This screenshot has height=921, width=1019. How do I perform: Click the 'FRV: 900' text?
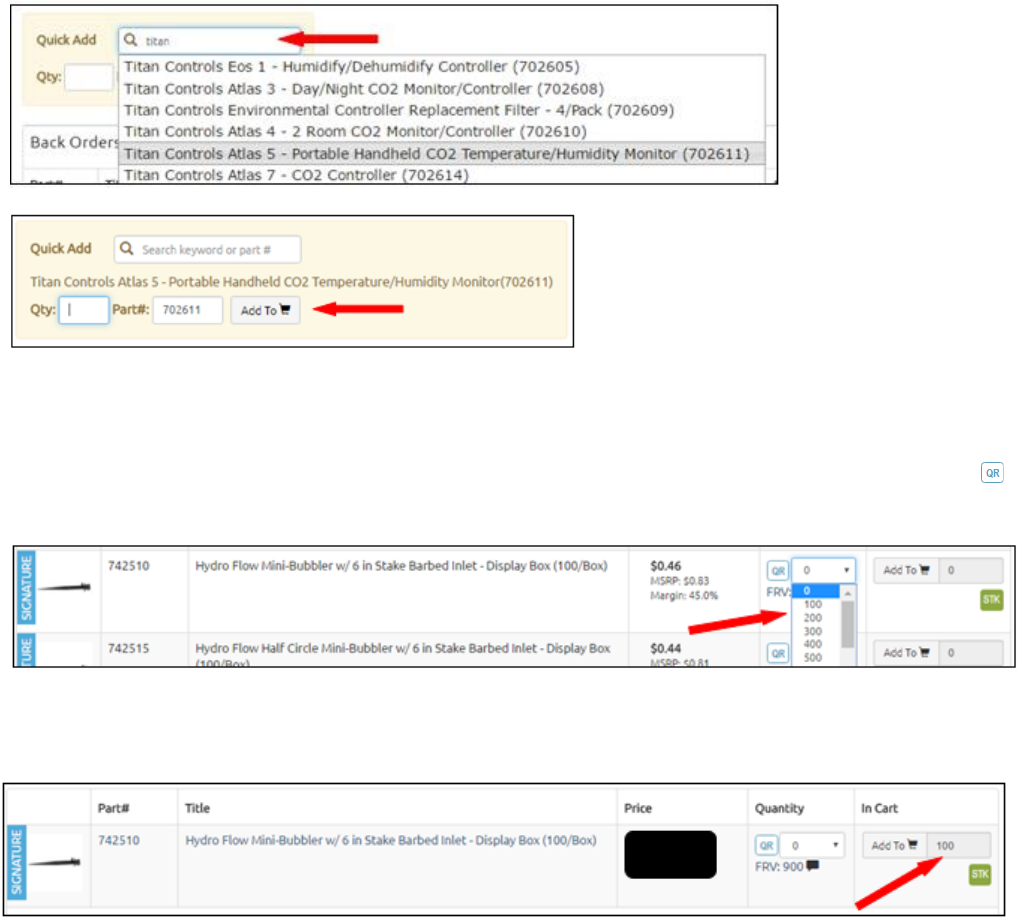tap(779, 866)
